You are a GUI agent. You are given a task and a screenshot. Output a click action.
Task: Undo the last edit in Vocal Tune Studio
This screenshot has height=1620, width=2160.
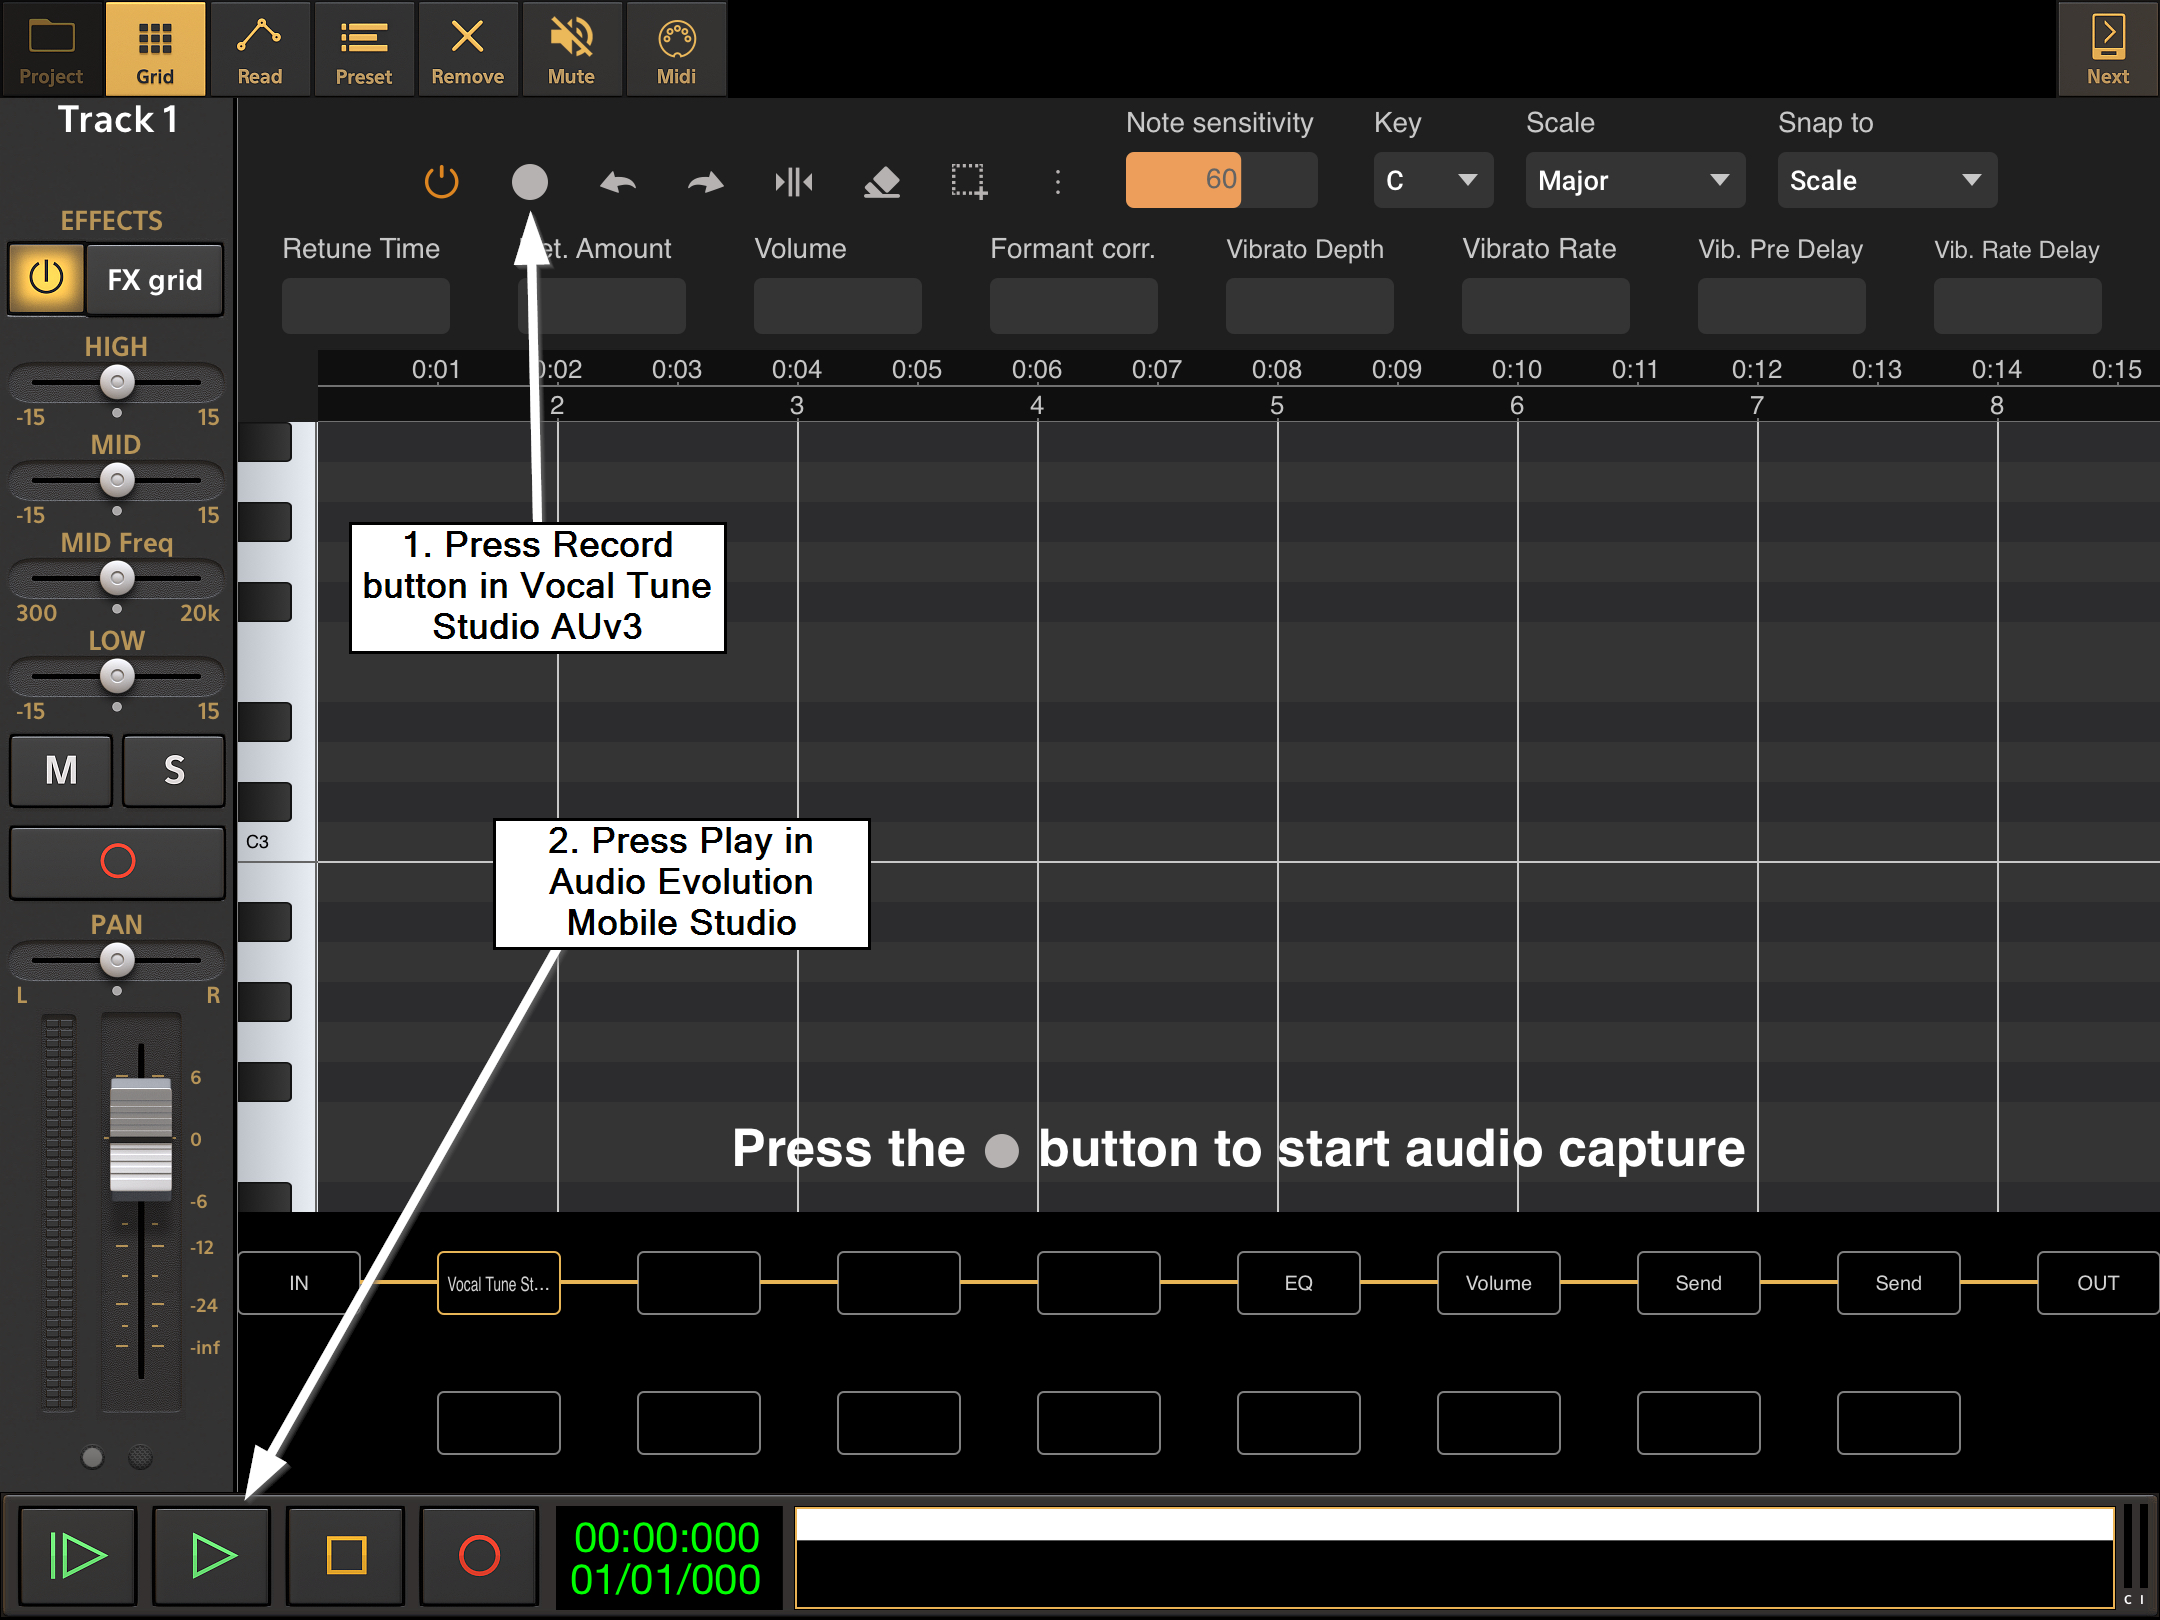(617, 182)
